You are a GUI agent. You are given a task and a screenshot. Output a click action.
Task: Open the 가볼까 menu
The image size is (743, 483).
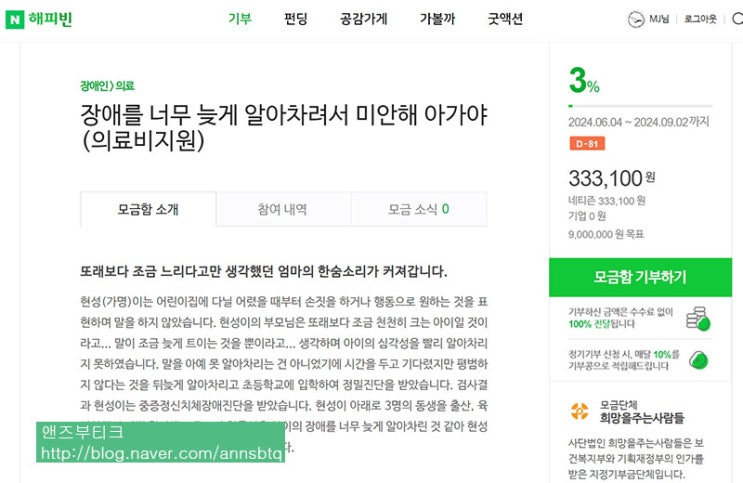tap(437, 19)
